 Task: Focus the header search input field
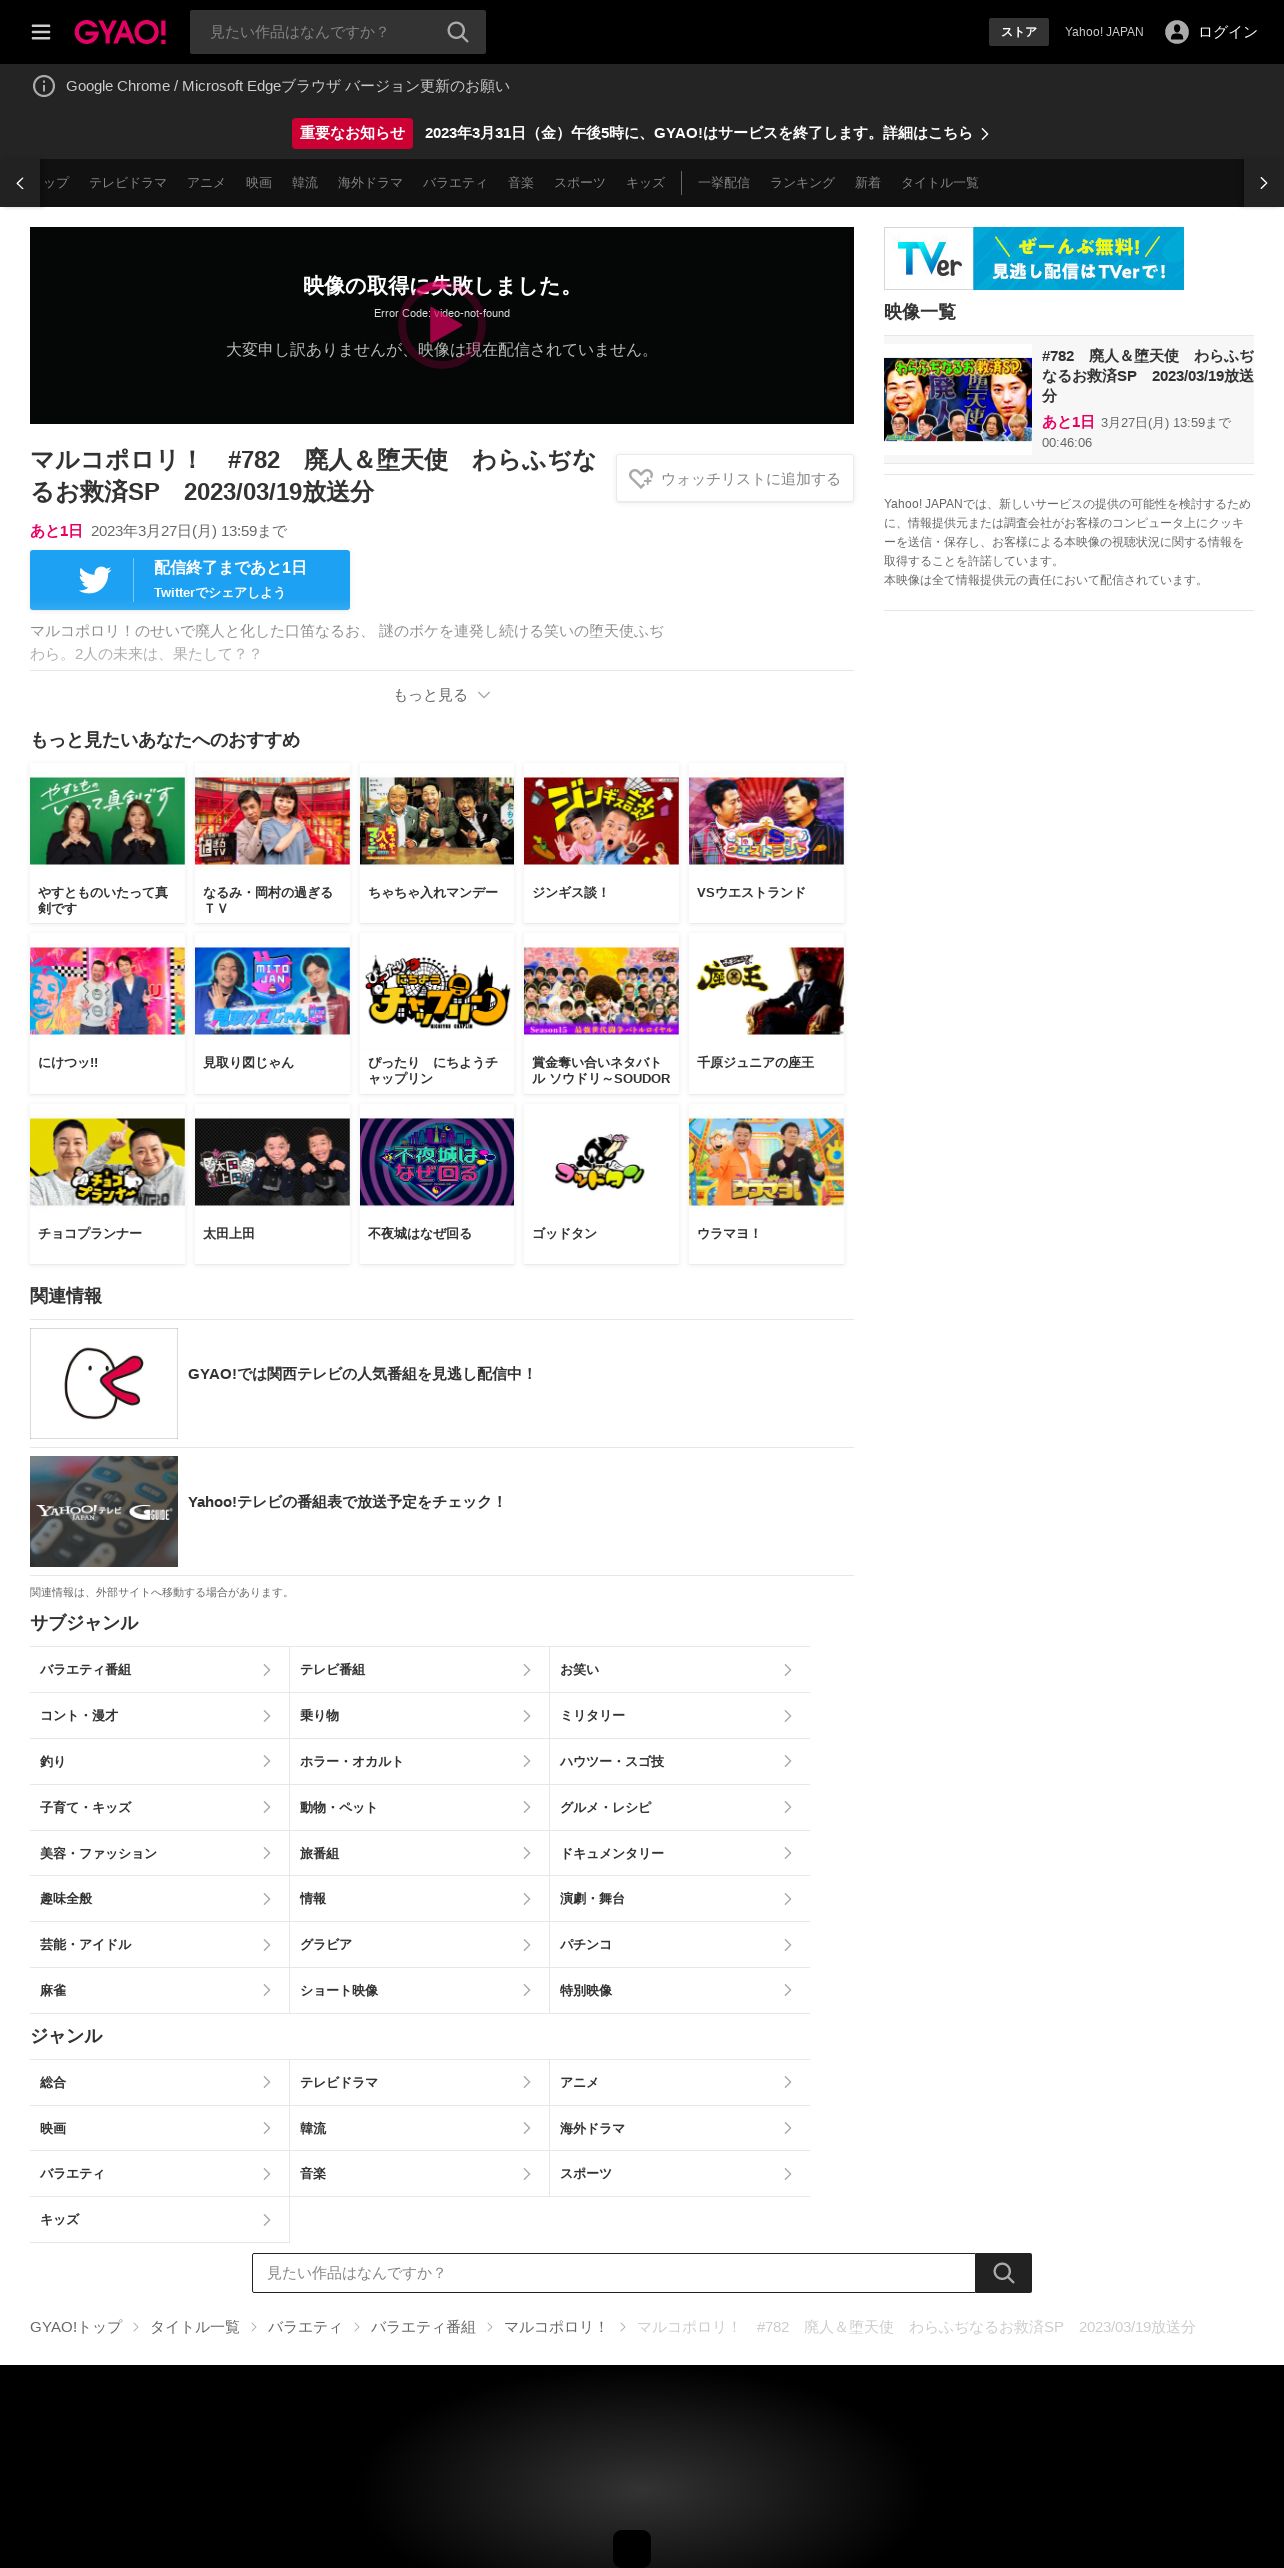(320, 32)
